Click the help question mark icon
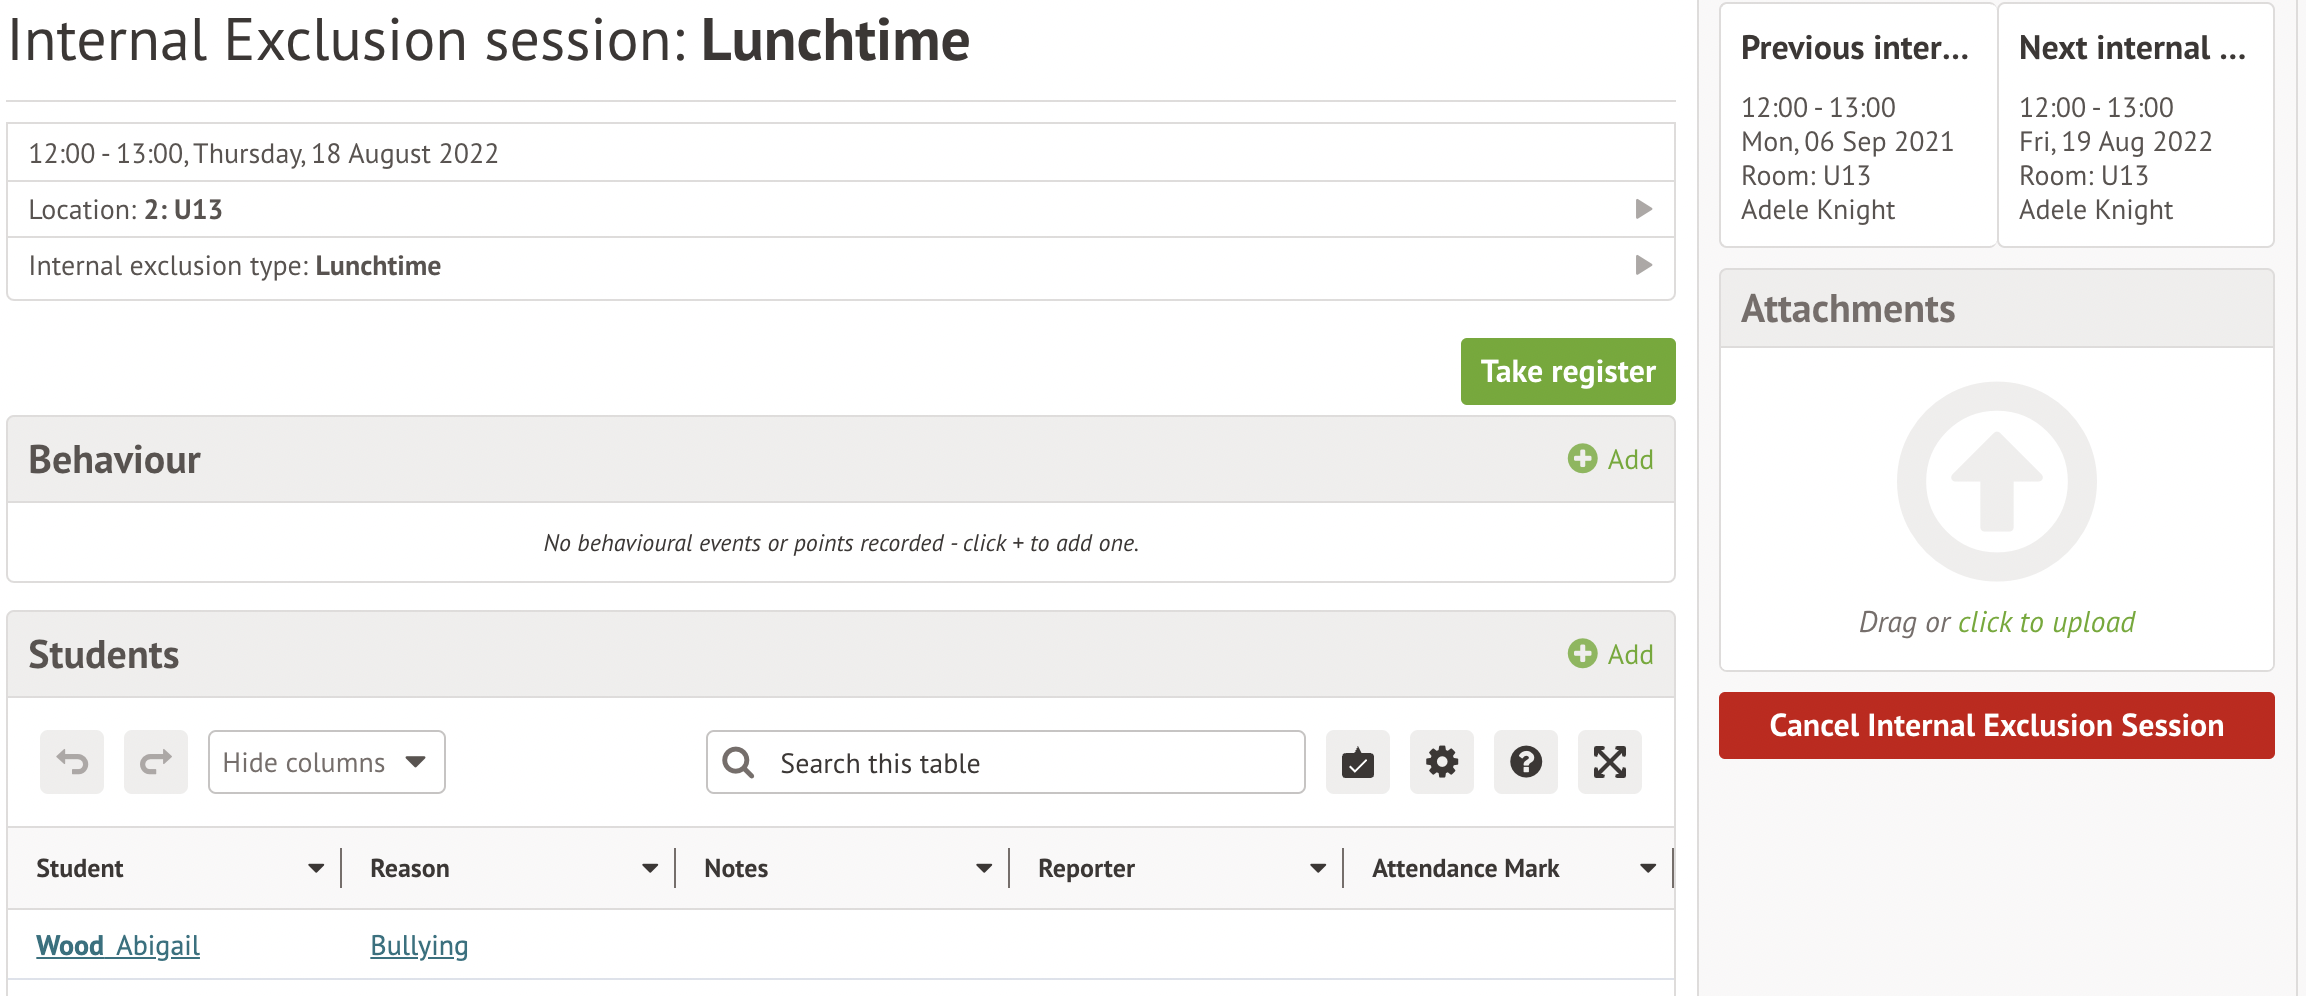 click(1525, 763)
